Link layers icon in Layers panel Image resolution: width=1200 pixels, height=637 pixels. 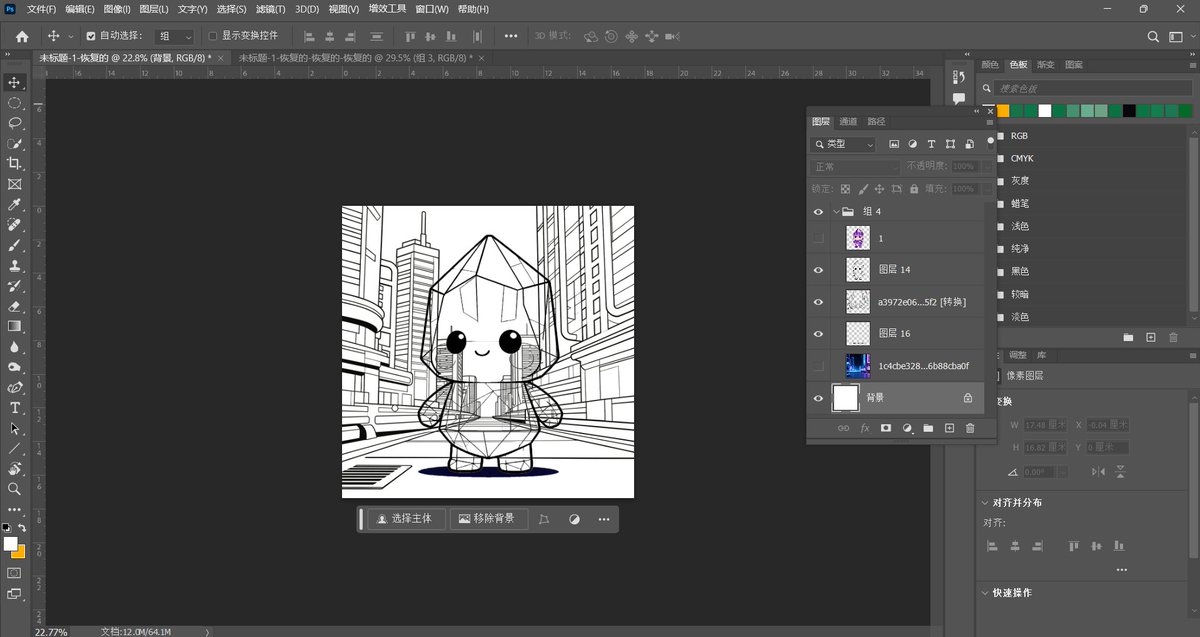click(x=843, y=428)
